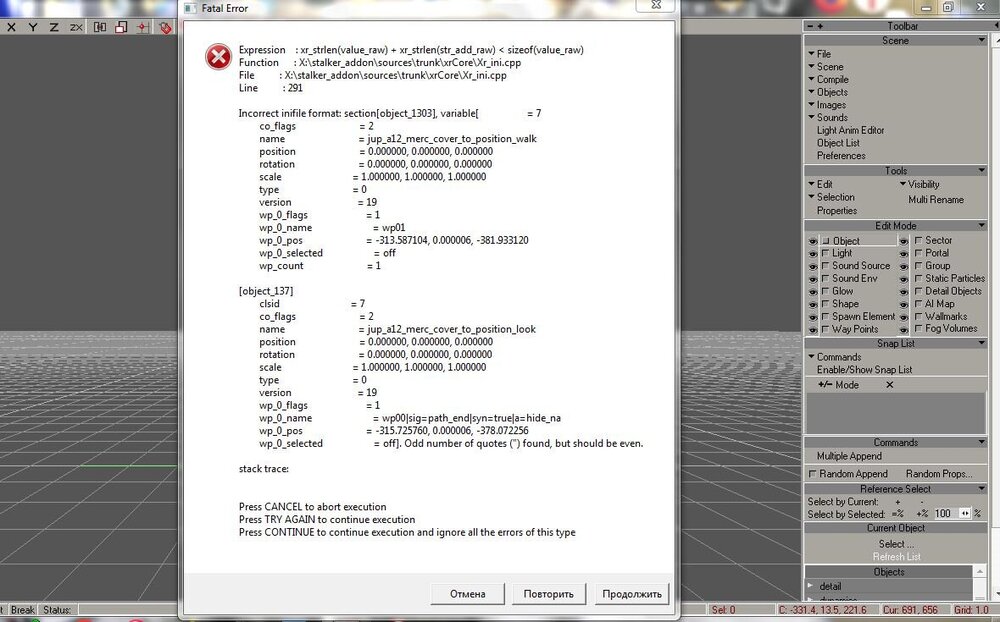Check the AI Map edit mode
The image size is (1000, 622).
[x=919, y=304]
